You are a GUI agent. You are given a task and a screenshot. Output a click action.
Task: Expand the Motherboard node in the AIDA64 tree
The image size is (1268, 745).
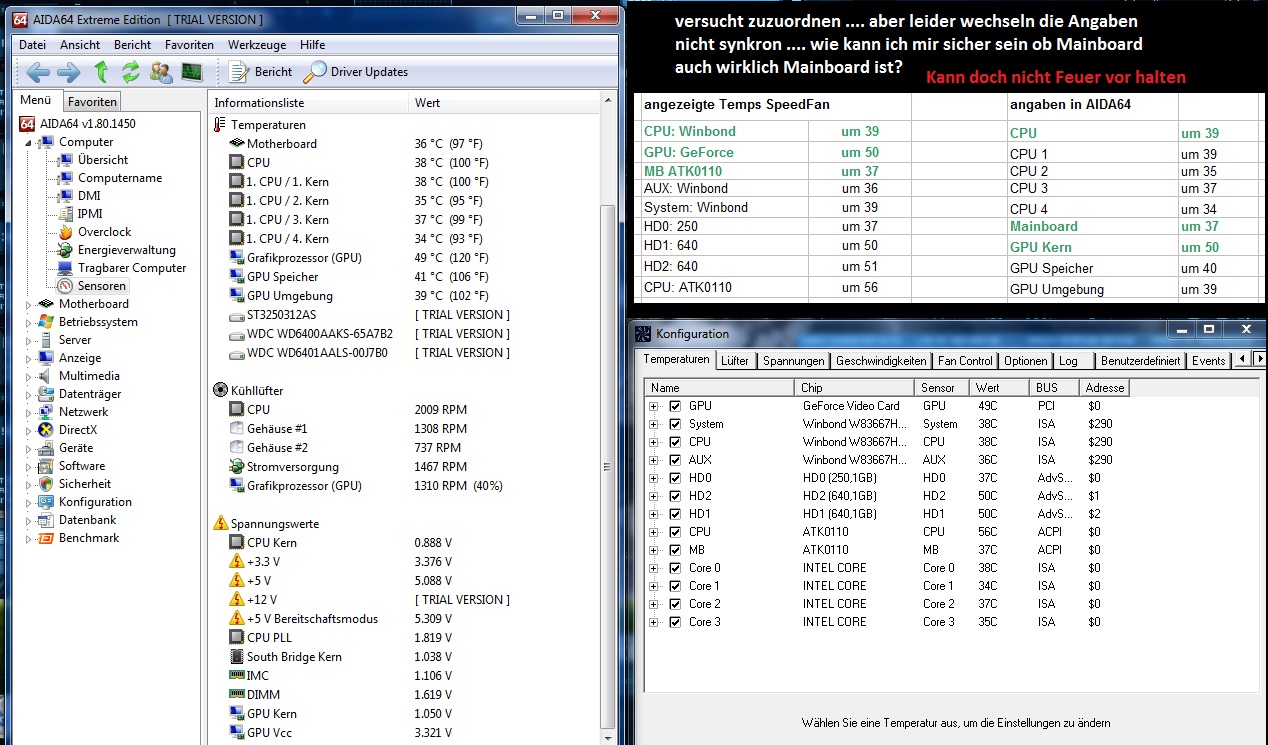[x=29, y=304]
